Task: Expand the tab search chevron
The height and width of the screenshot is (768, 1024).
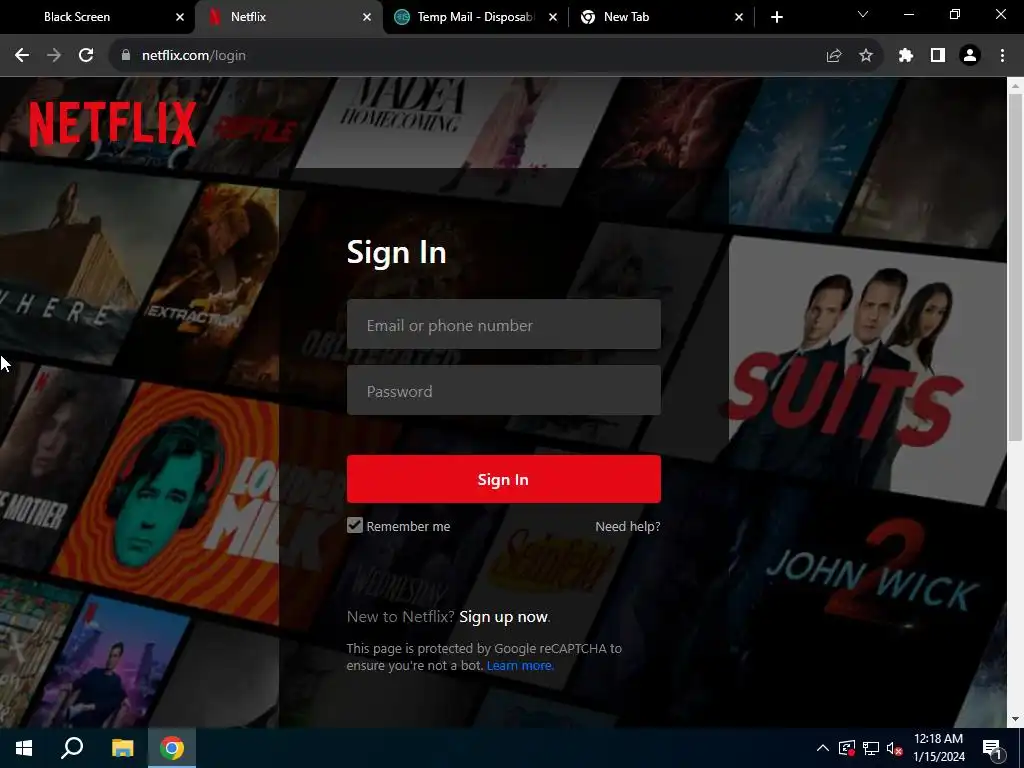Action: tap(863, 14)
